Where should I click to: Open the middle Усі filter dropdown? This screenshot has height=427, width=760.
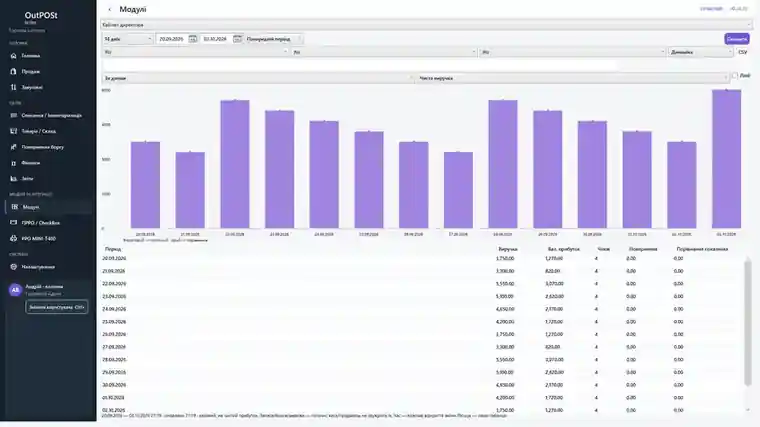click(x=384, y=52)
